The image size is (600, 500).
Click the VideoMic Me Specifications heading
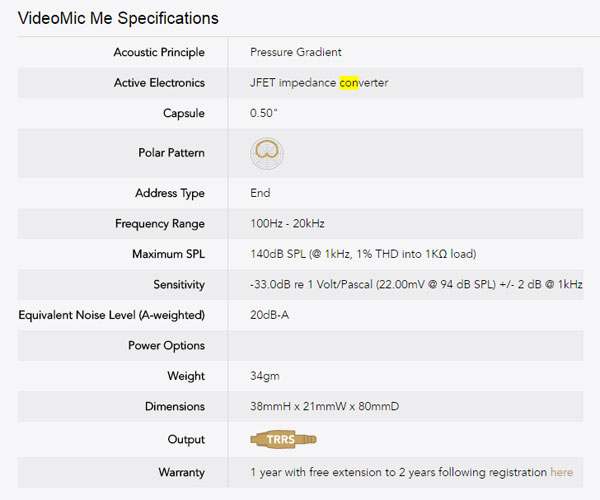118,18
